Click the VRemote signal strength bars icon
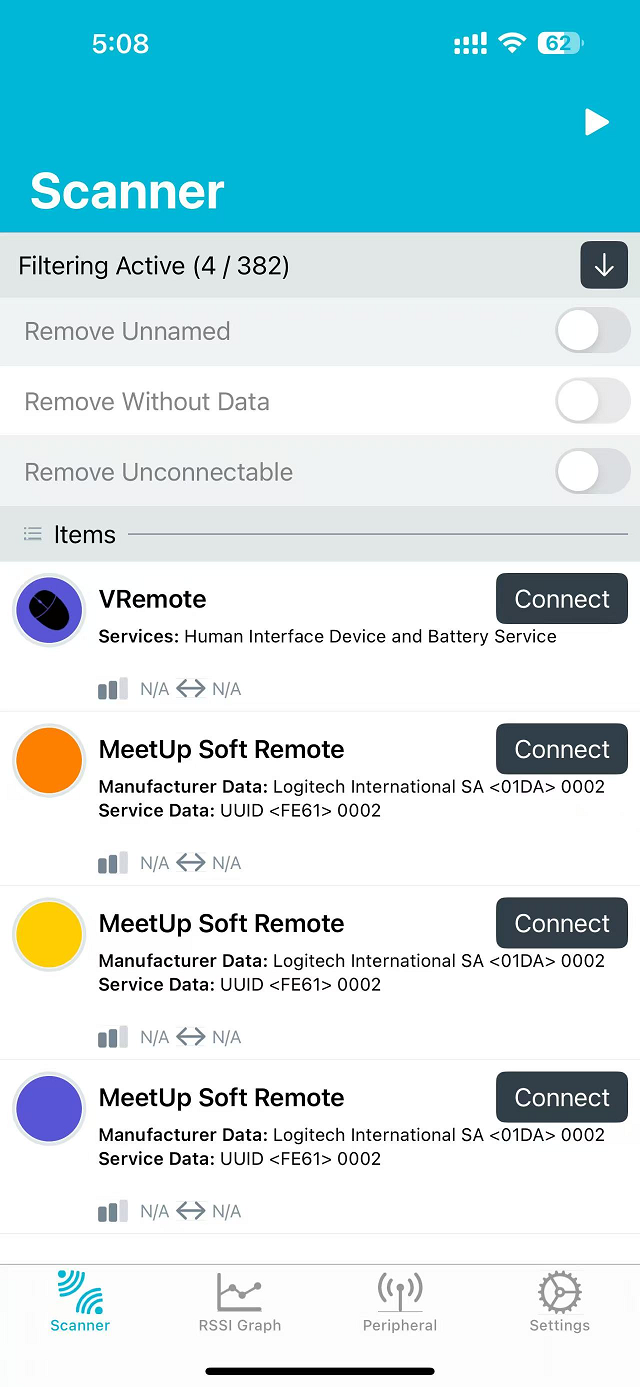The image size is (640, 1387). point(113,689)
